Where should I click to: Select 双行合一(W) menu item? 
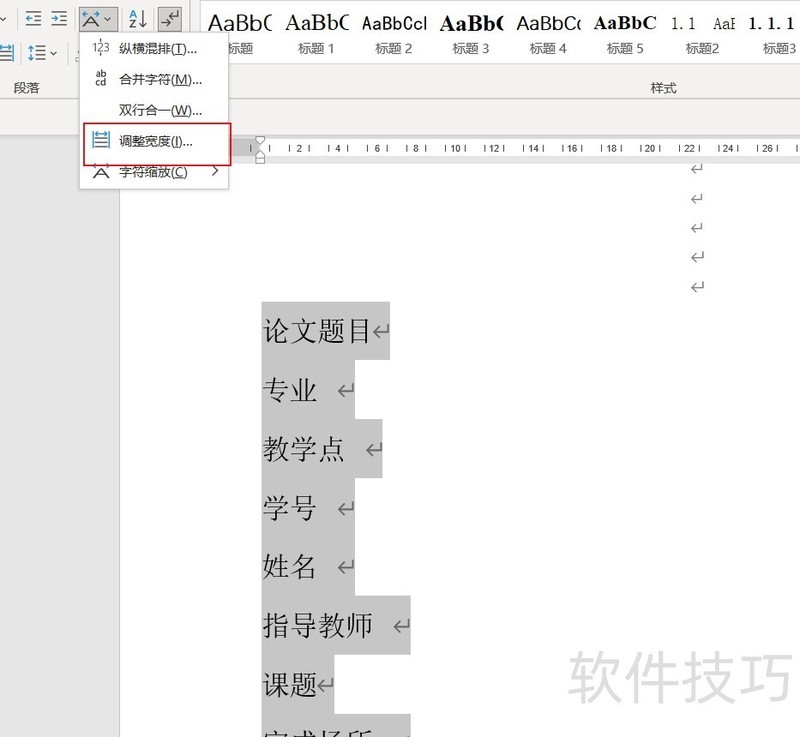click(154, 110)
